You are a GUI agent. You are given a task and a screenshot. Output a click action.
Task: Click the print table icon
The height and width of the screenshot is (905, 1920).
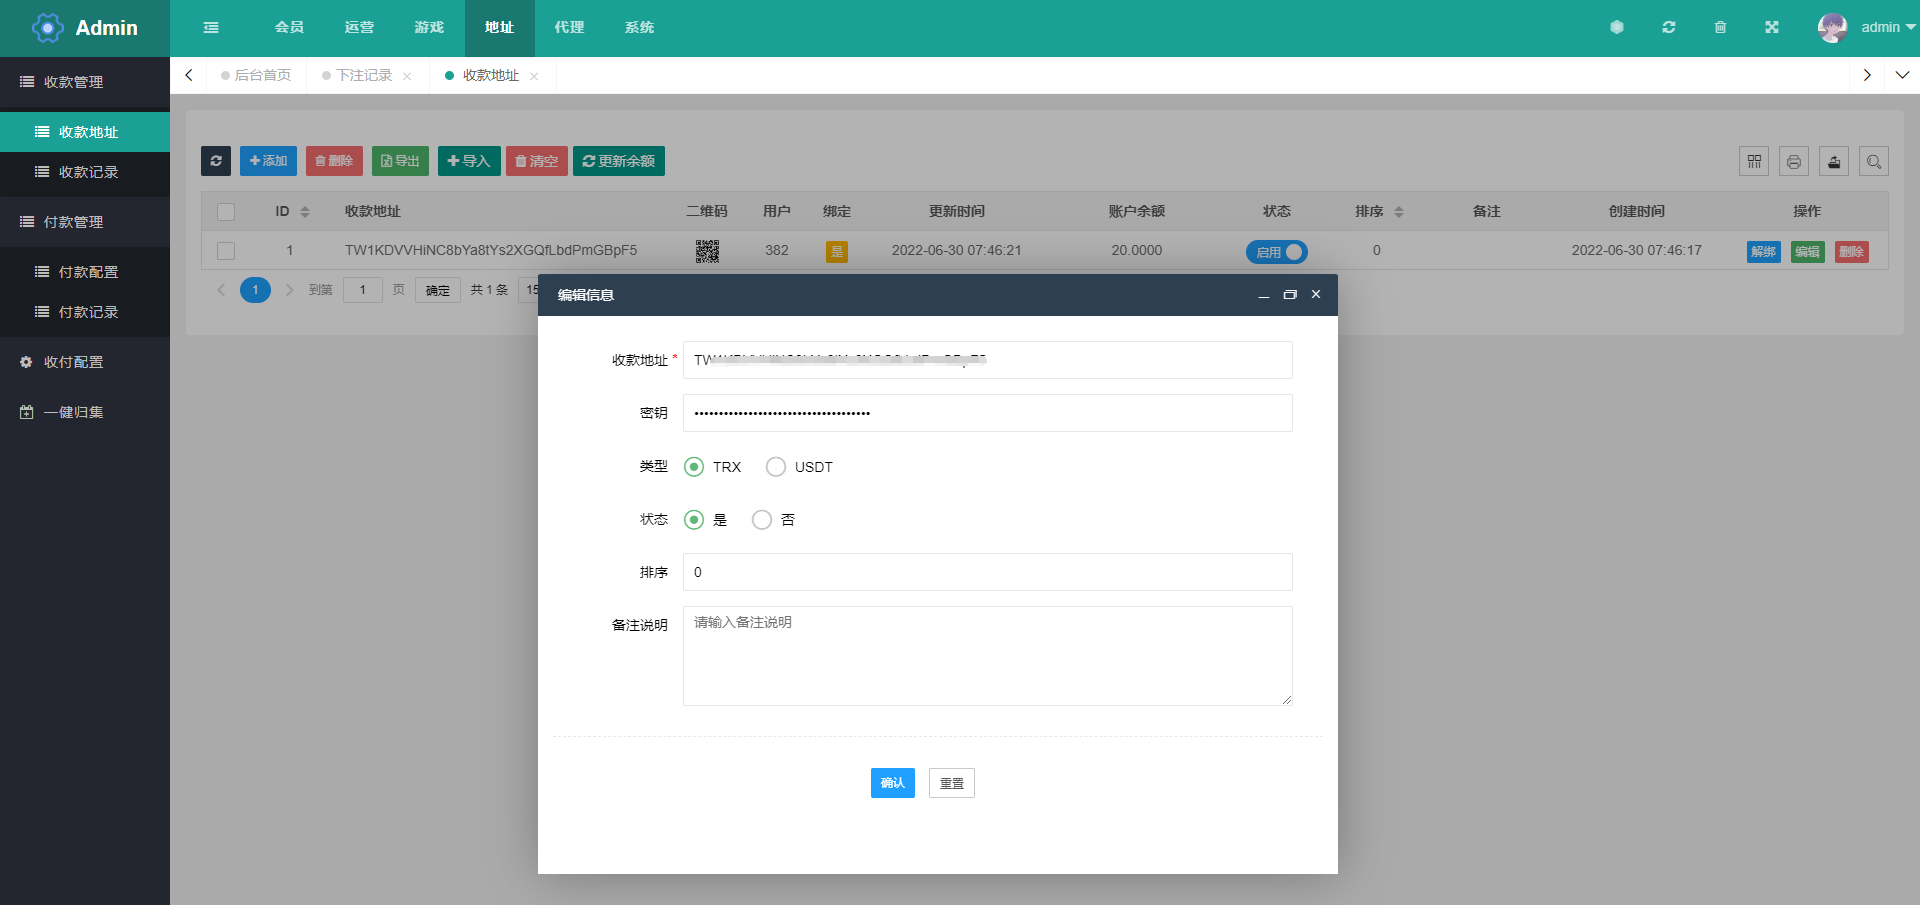tap(1794, 161)
